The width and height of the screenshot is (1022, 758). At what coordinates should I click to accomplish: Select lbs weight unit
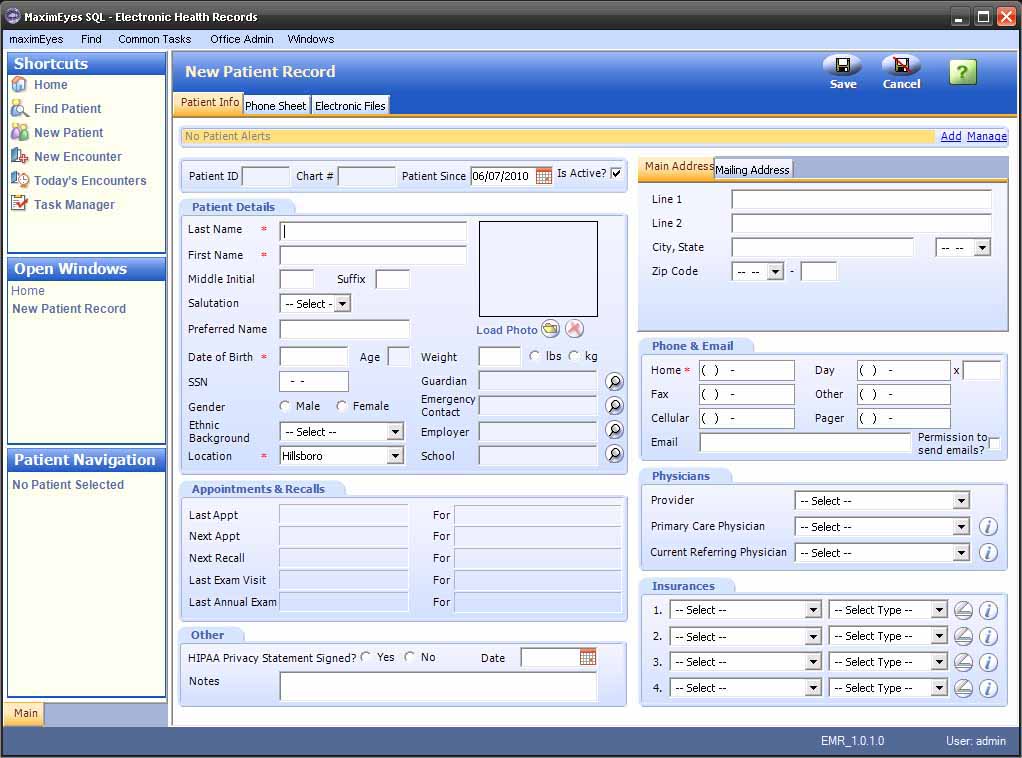coord(534,356)
